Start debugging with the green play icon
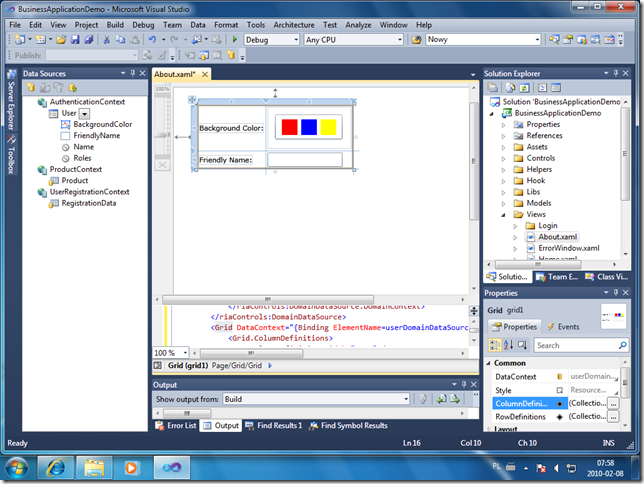 click(x=235, y=39)
